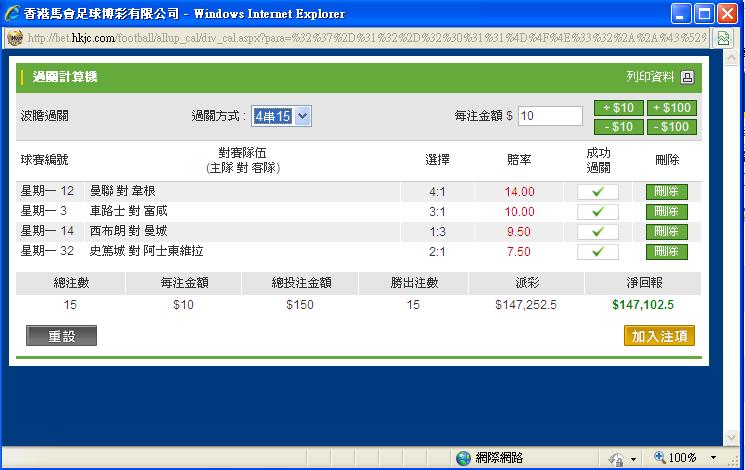Expand the zoom level 100% dropdown arrow

(712, 458)
